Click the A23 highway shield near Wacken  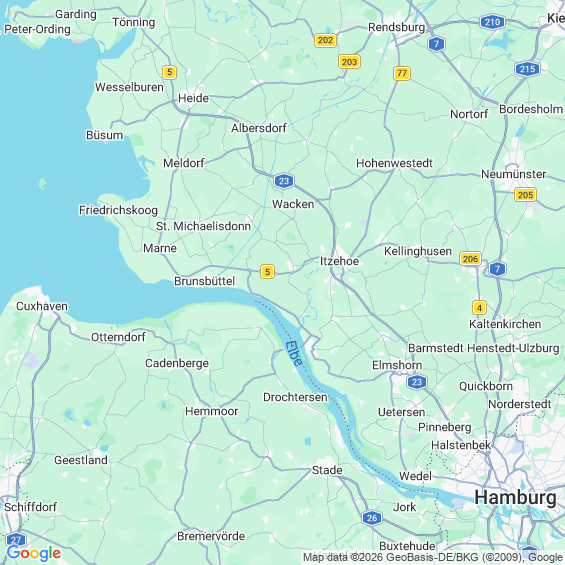click(x=284, y=181)
